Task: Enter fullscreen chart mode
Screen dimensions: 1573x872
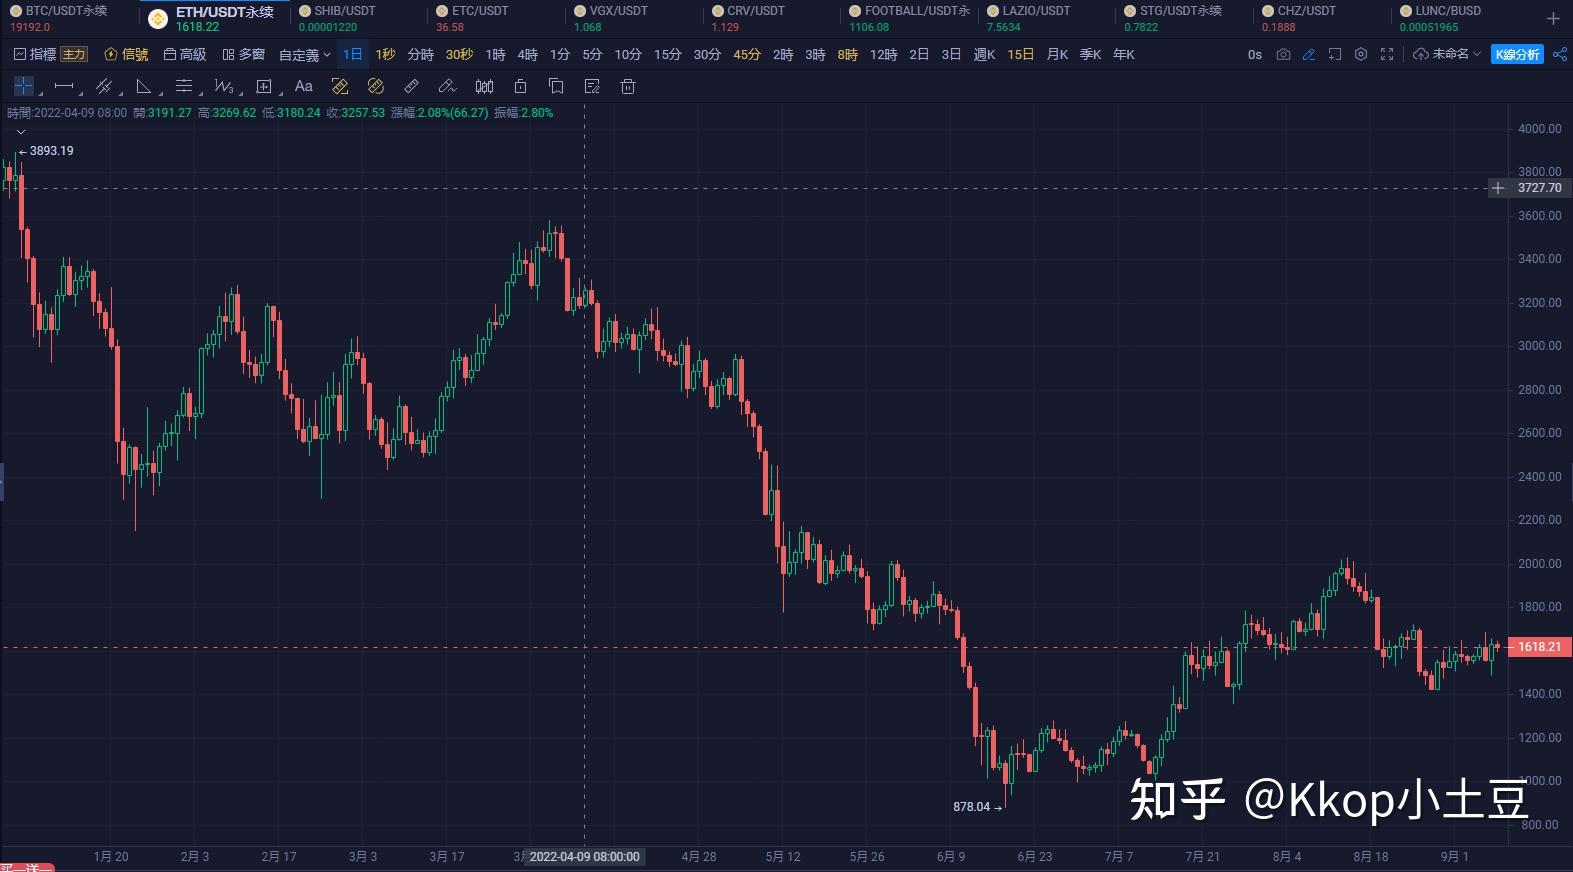Action: click(1387, 54)
